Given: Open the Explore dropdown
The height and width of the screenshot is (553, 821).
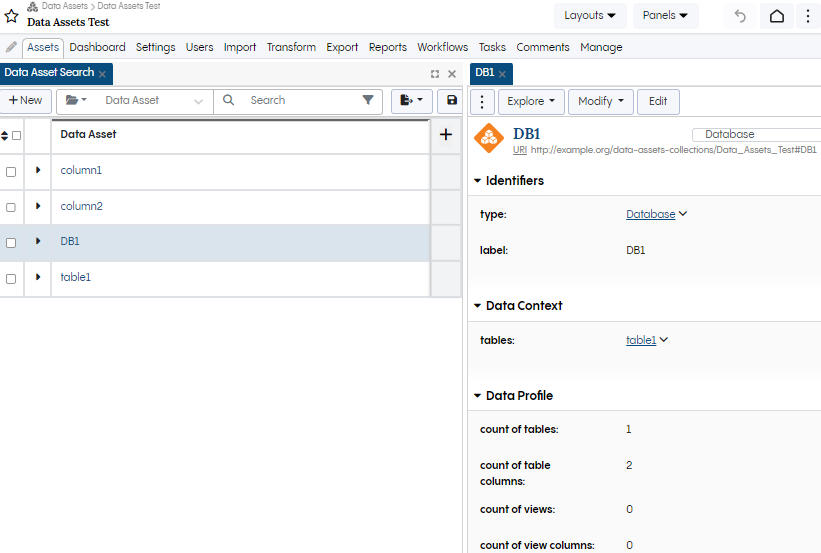Looking at the screenshot, I should [531, 102].
